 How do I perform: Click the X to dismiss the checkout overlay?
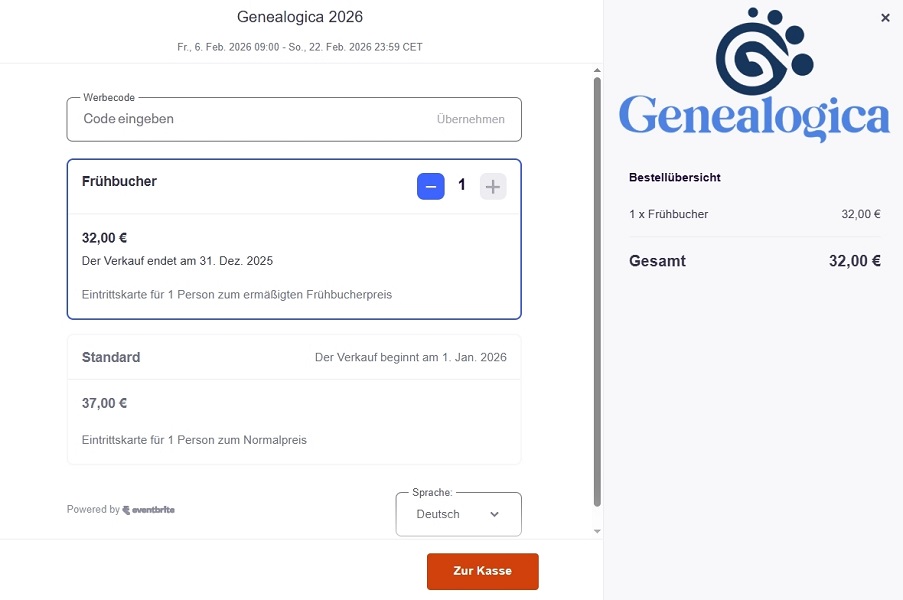(884, 17)
